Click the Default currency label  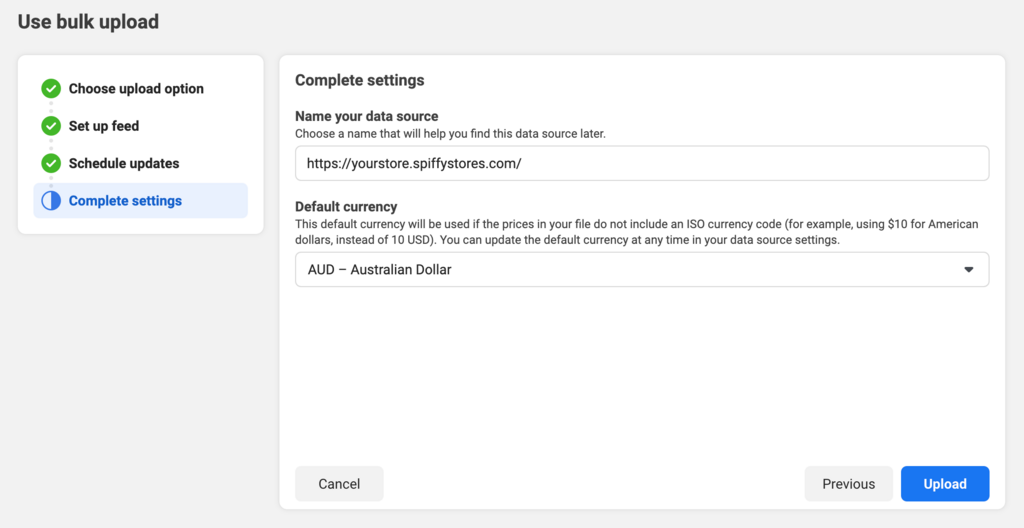pos(346,206)
